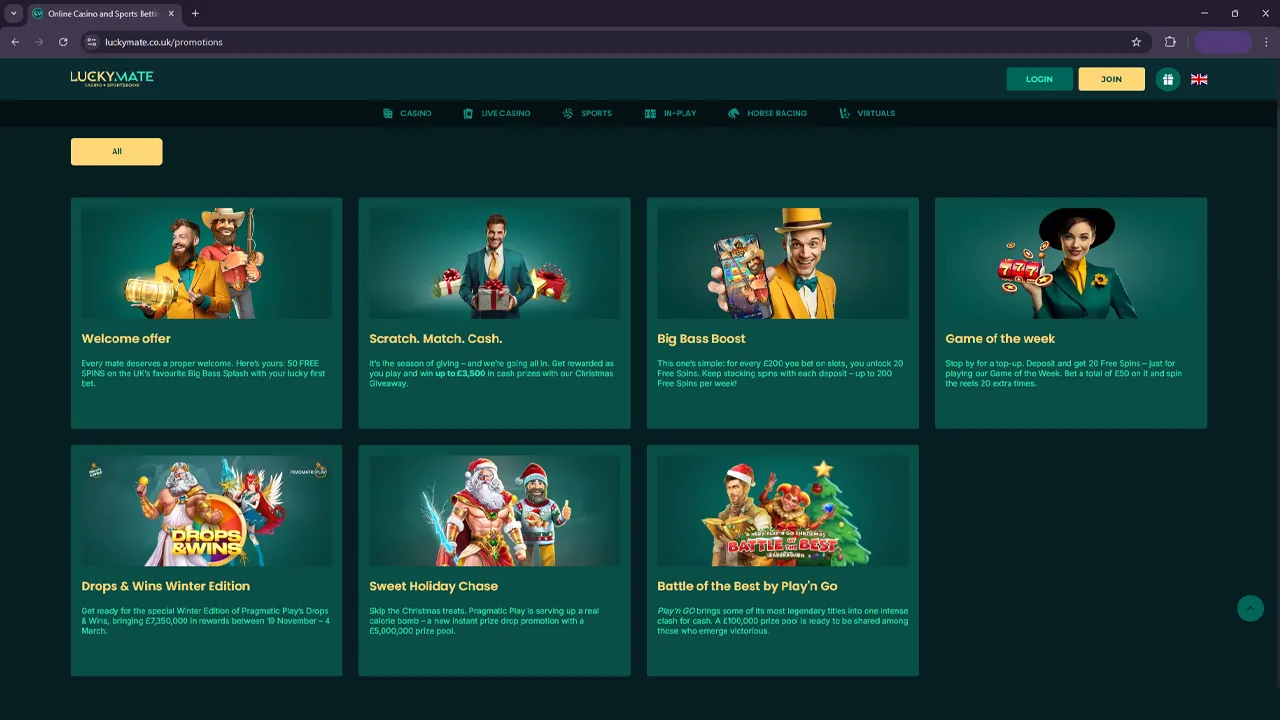1280x720 pixels.
Task: Open Horse Racing from the navigation
Action: (x=767, y=113)
